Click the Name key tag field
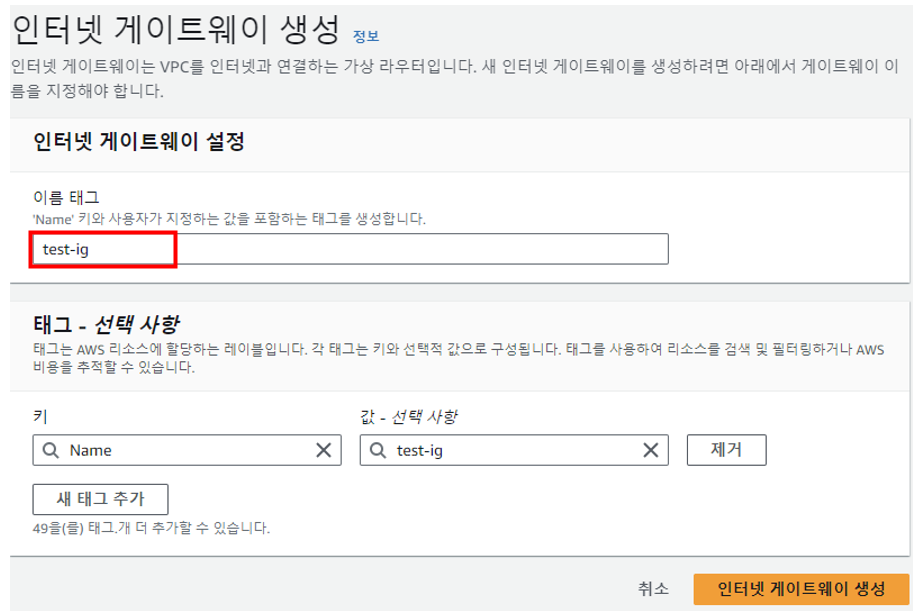This screenshot has height=611, width=913. (187, 450)
